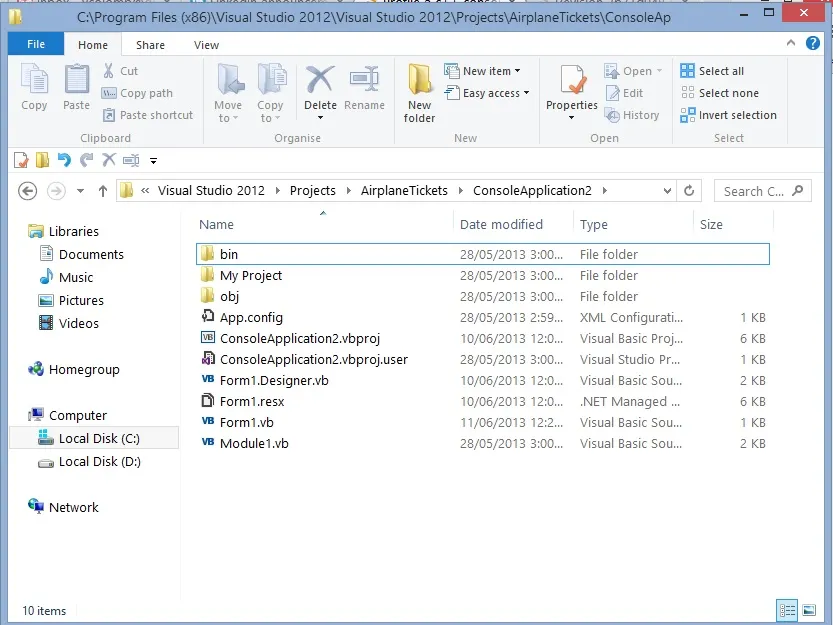
Task: Click Paste shortcut
Action: (148, 115)
